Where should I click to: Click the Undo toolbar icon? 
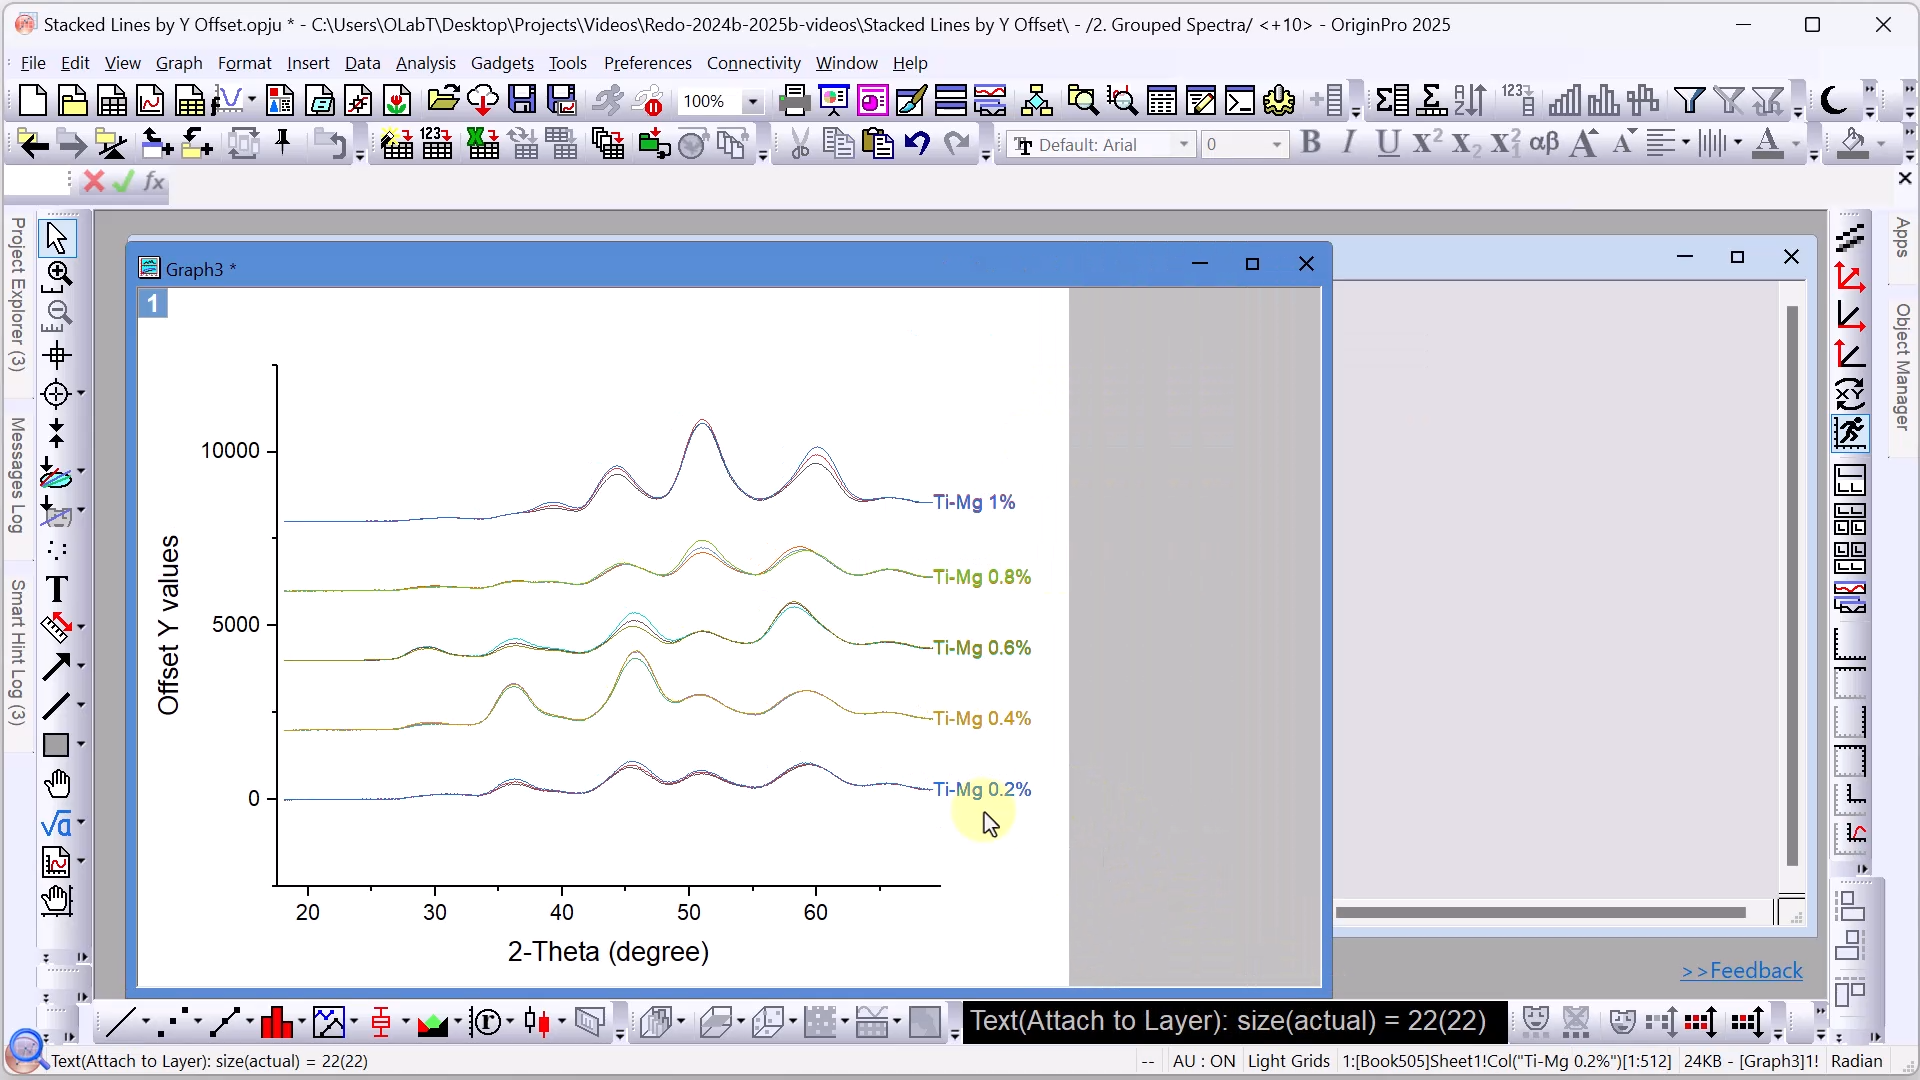pyautogui.click(x=917, y=144)
